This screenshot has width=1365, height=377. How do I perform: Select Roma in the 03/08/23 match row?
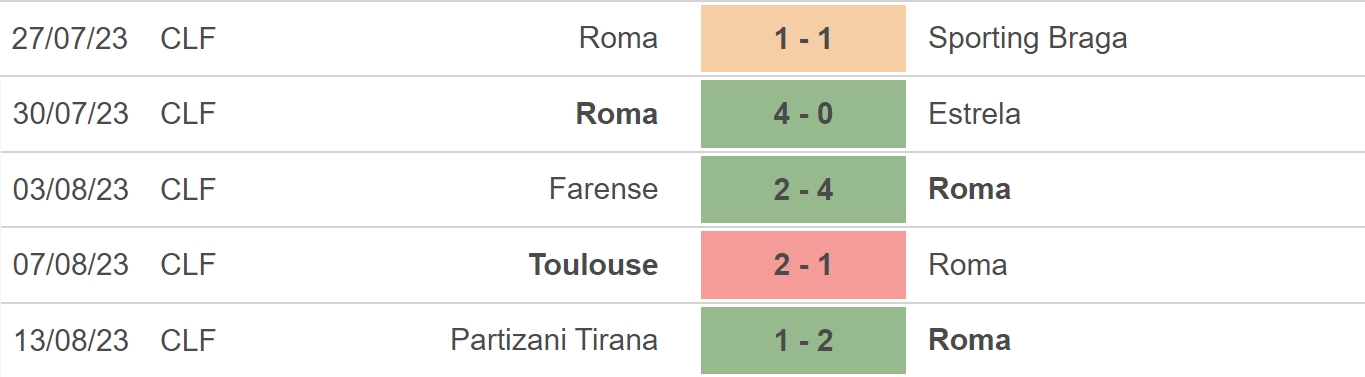coord(970,189)
